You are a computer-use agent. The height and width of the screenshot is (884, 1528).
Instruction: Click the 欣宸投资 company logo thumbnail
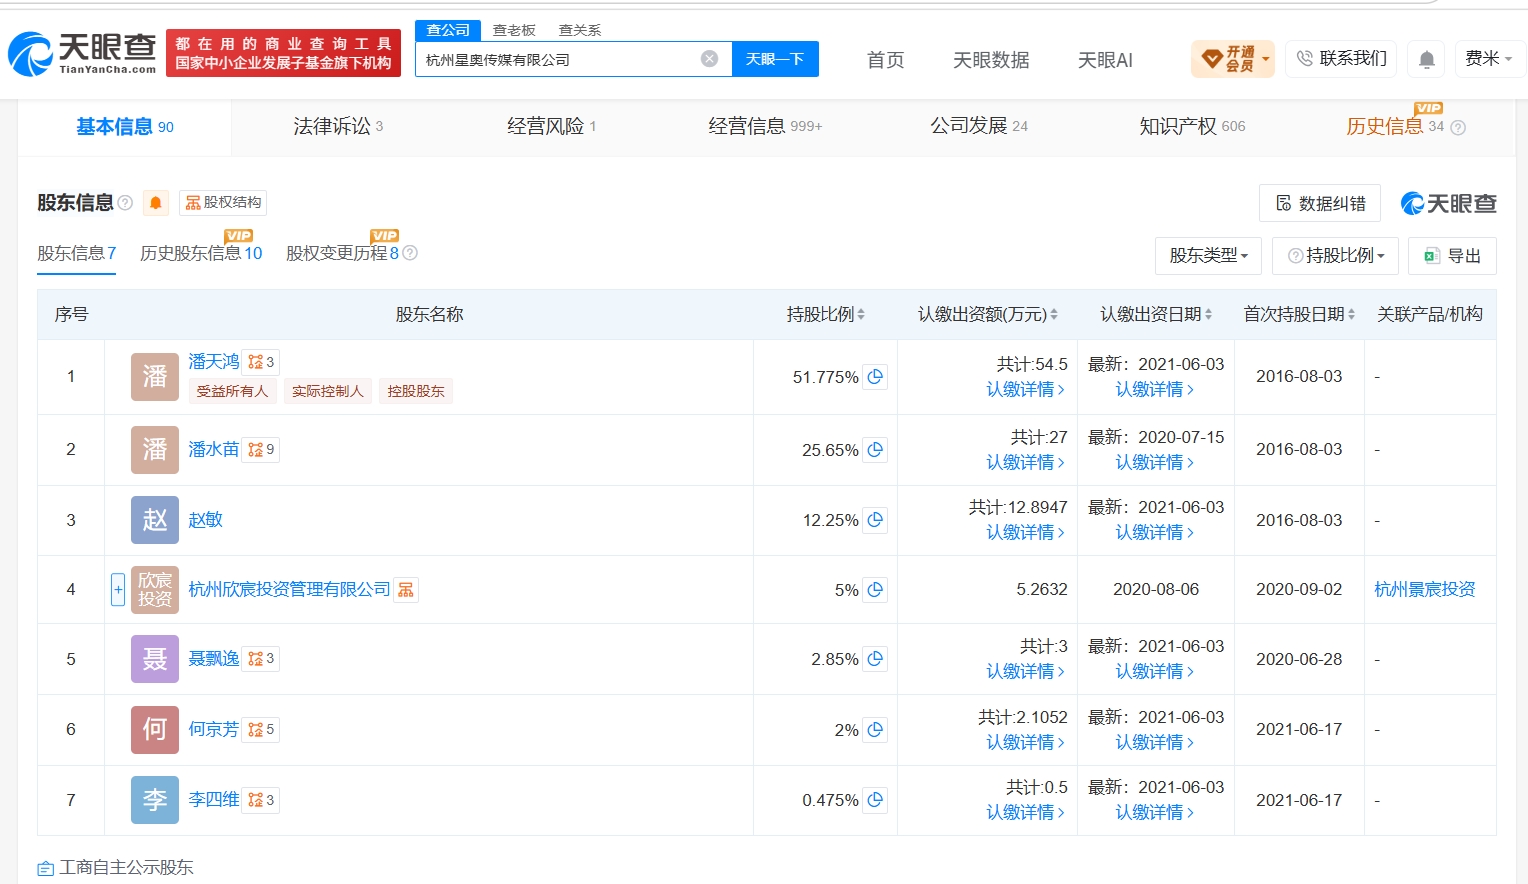pos(155,590)
